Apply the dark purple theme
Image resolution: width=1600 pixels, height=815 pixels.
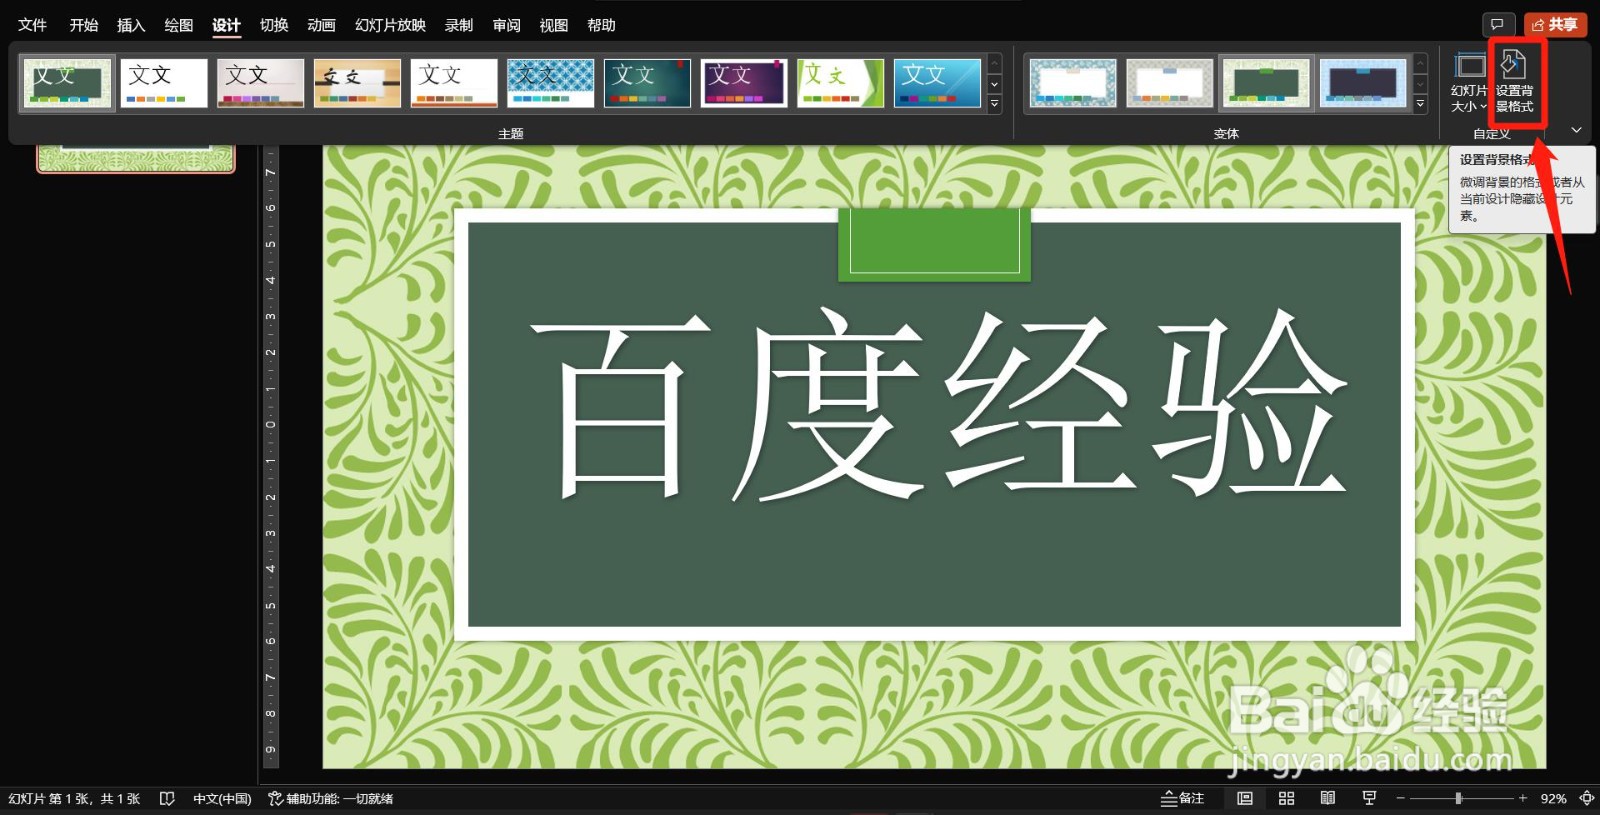click(x=744, y=83)
